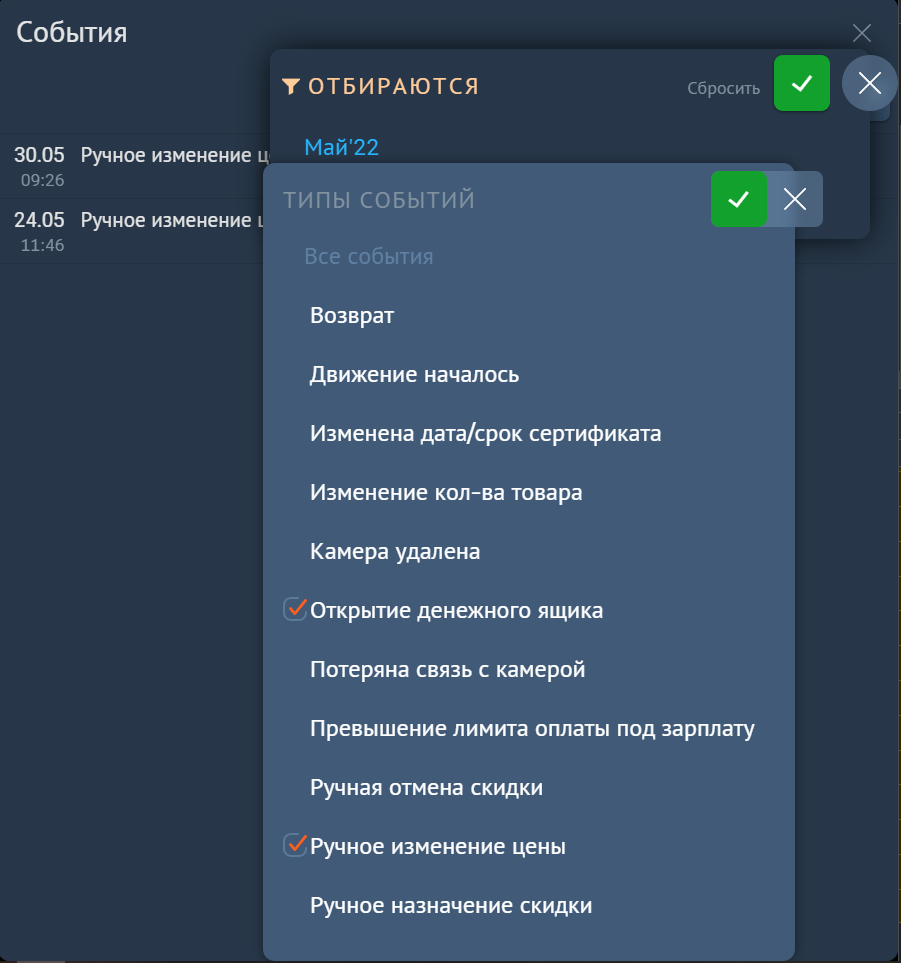Open the Май'22 period selector
901x963 pixels.
(341, 147)
